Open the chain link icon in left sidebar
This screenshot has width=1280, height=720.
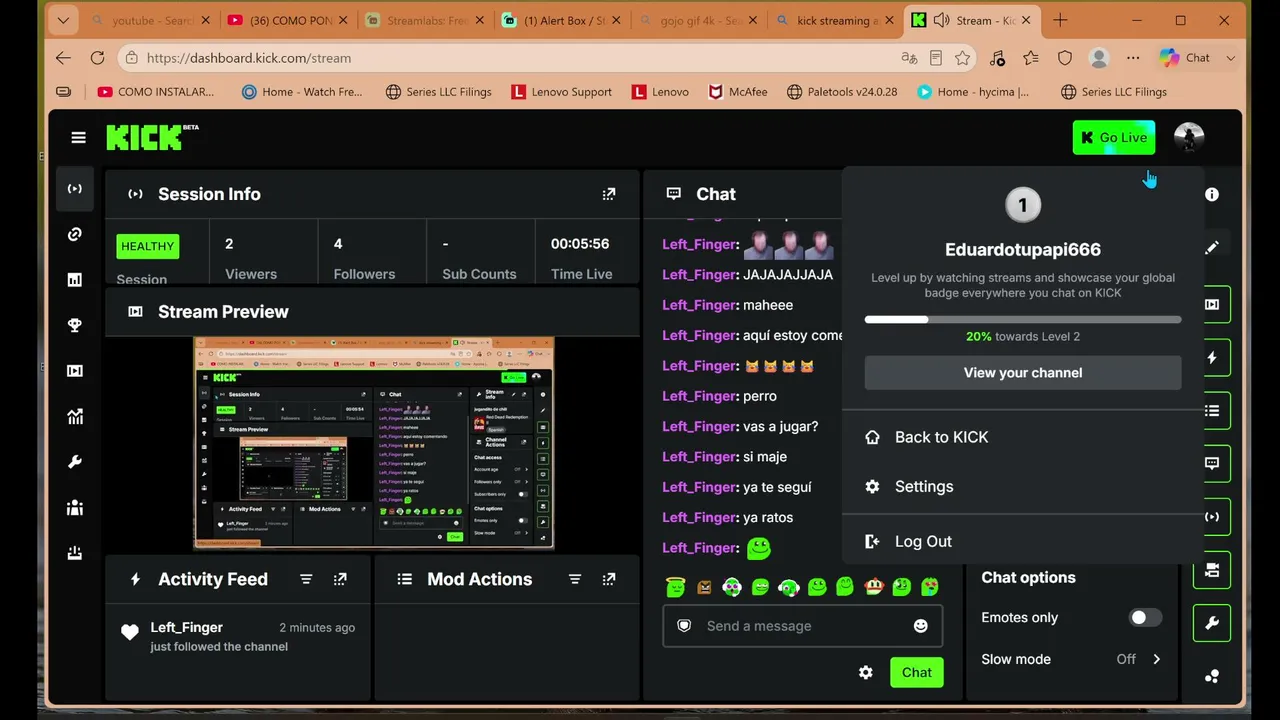pos(75,234)
